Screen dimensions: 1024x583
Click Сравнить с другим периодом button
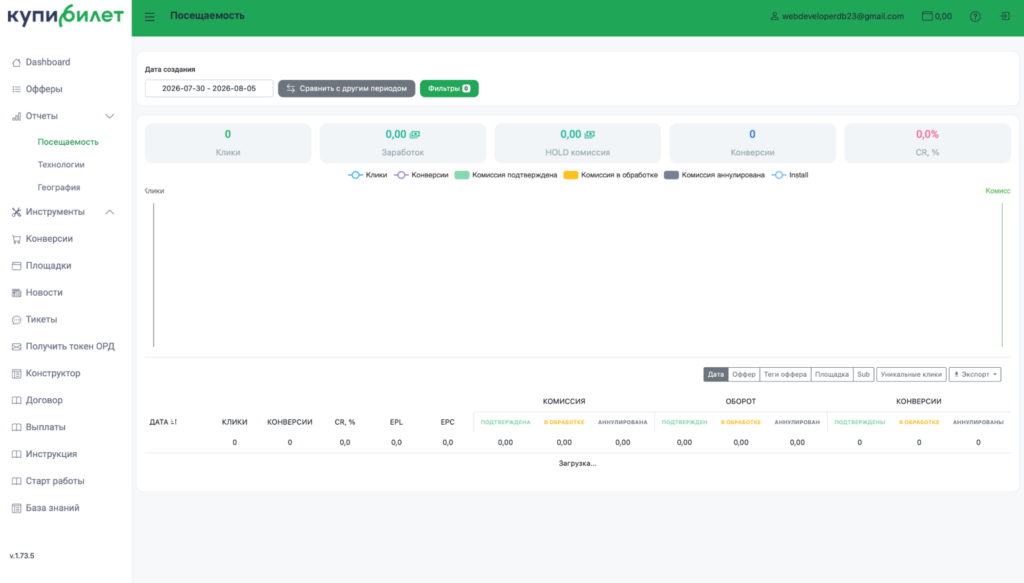(x=346, y=89)
